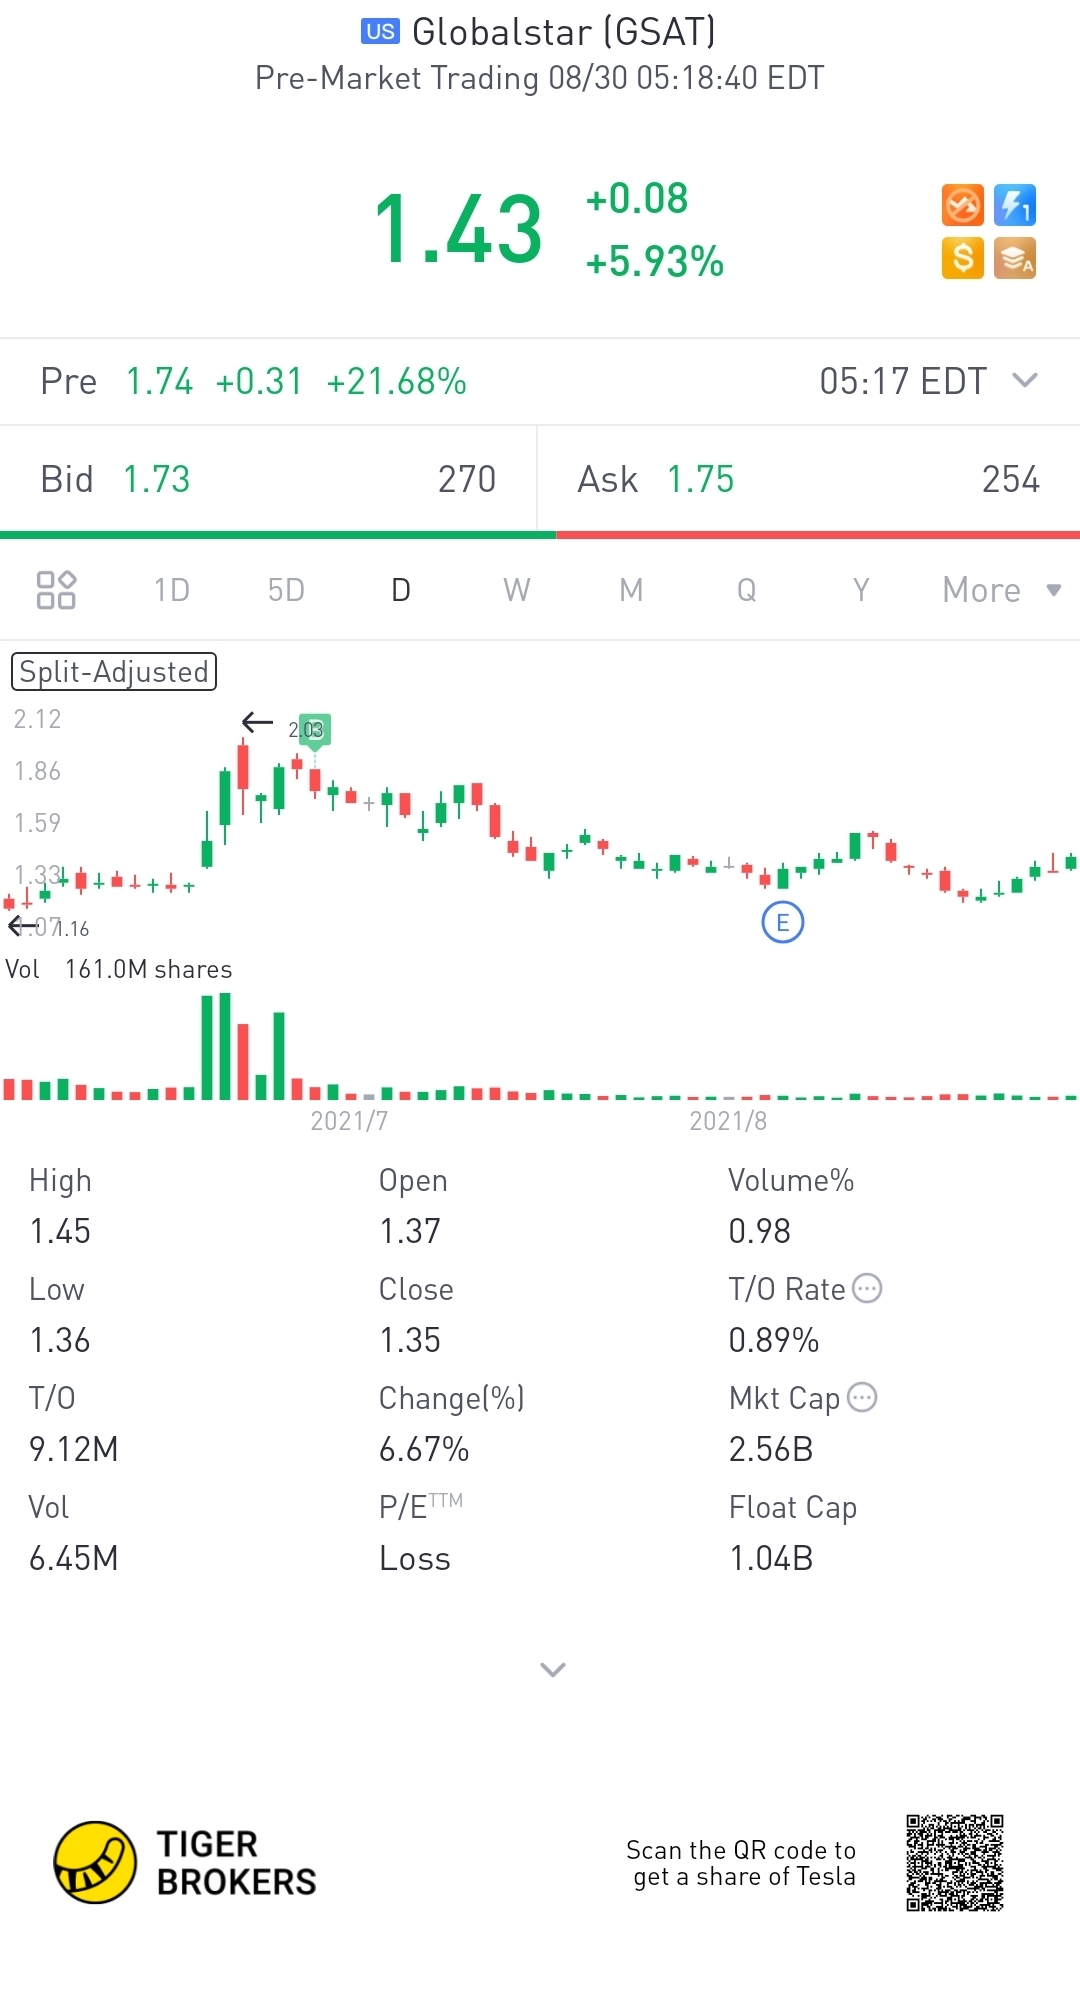Tap the orange stacked coins icon
This screenshot has width=1080, height=2014.
pyautogui.click(x=1015, y=258)
